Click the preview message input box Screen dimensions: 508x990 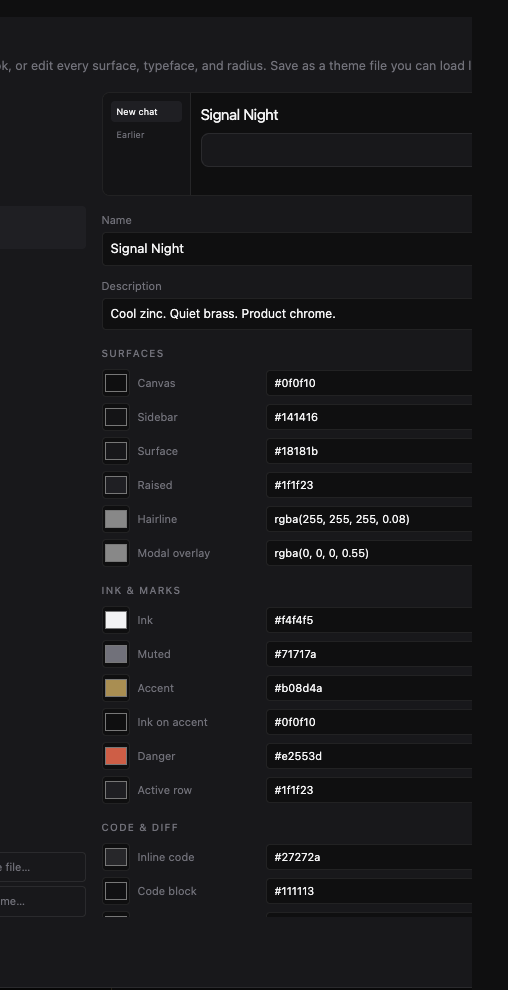pyautogui.click(x=336, y=150)
